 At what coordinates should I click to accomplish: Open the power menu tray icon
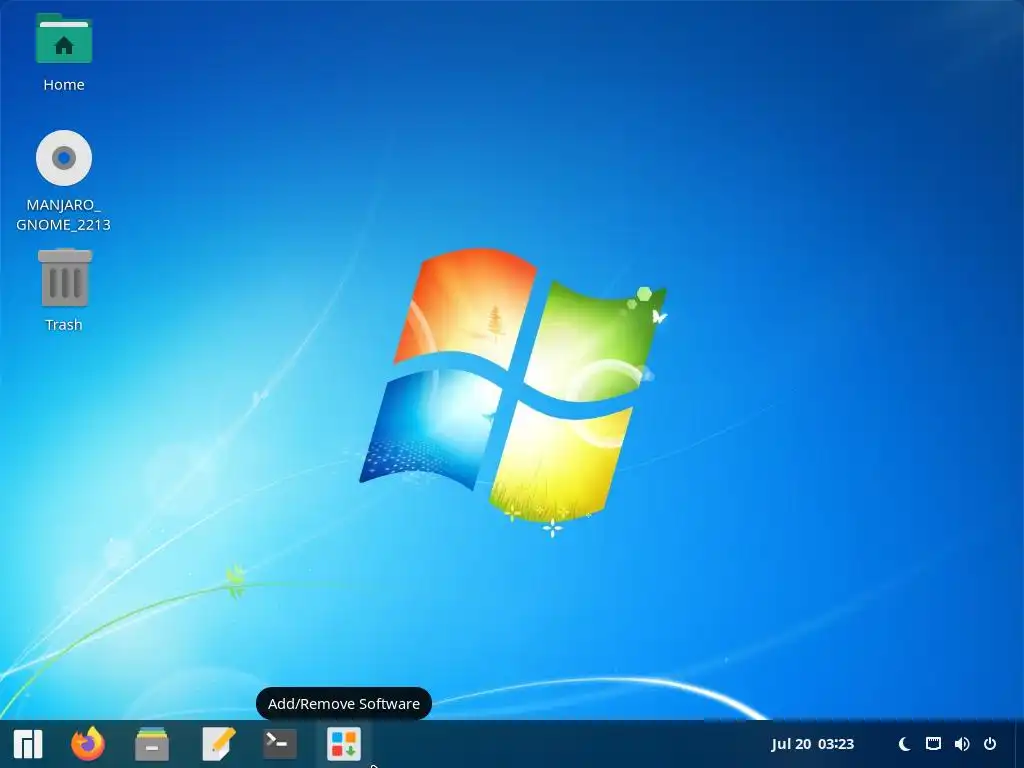(990, 744)
